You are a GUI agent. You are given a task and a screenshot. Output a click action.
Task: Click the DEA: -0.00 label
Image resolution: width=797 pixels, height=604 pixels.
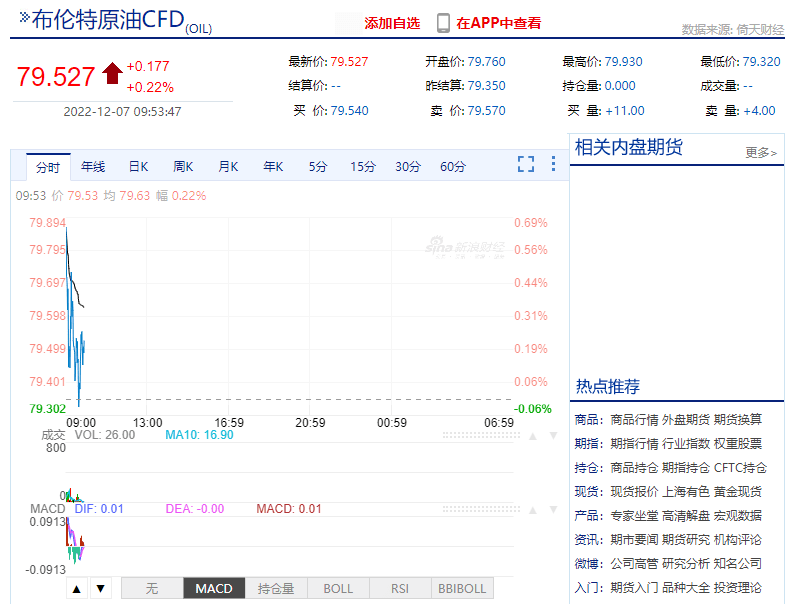195,509
